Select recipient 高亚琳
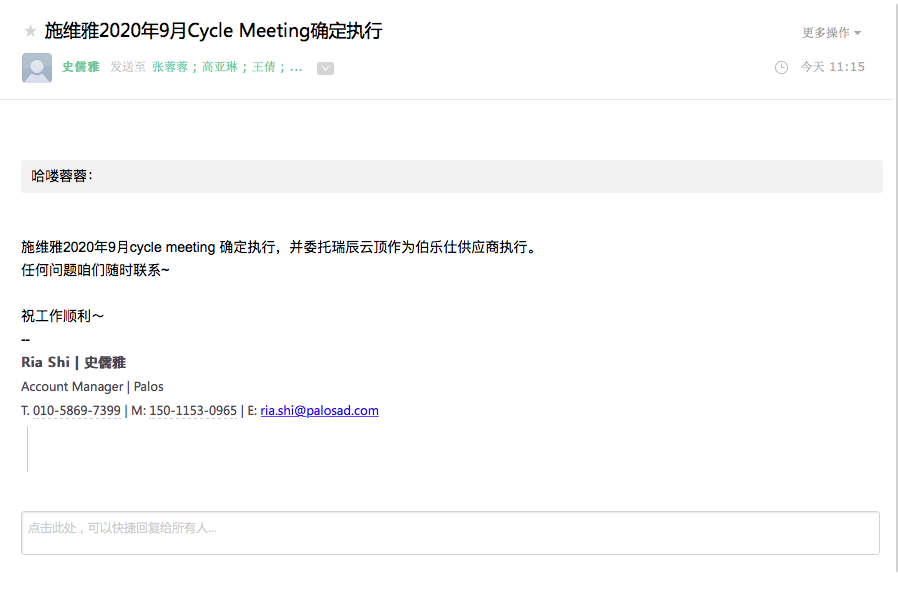The width and height of the screenshot is (898, 590). click(221, 67)
